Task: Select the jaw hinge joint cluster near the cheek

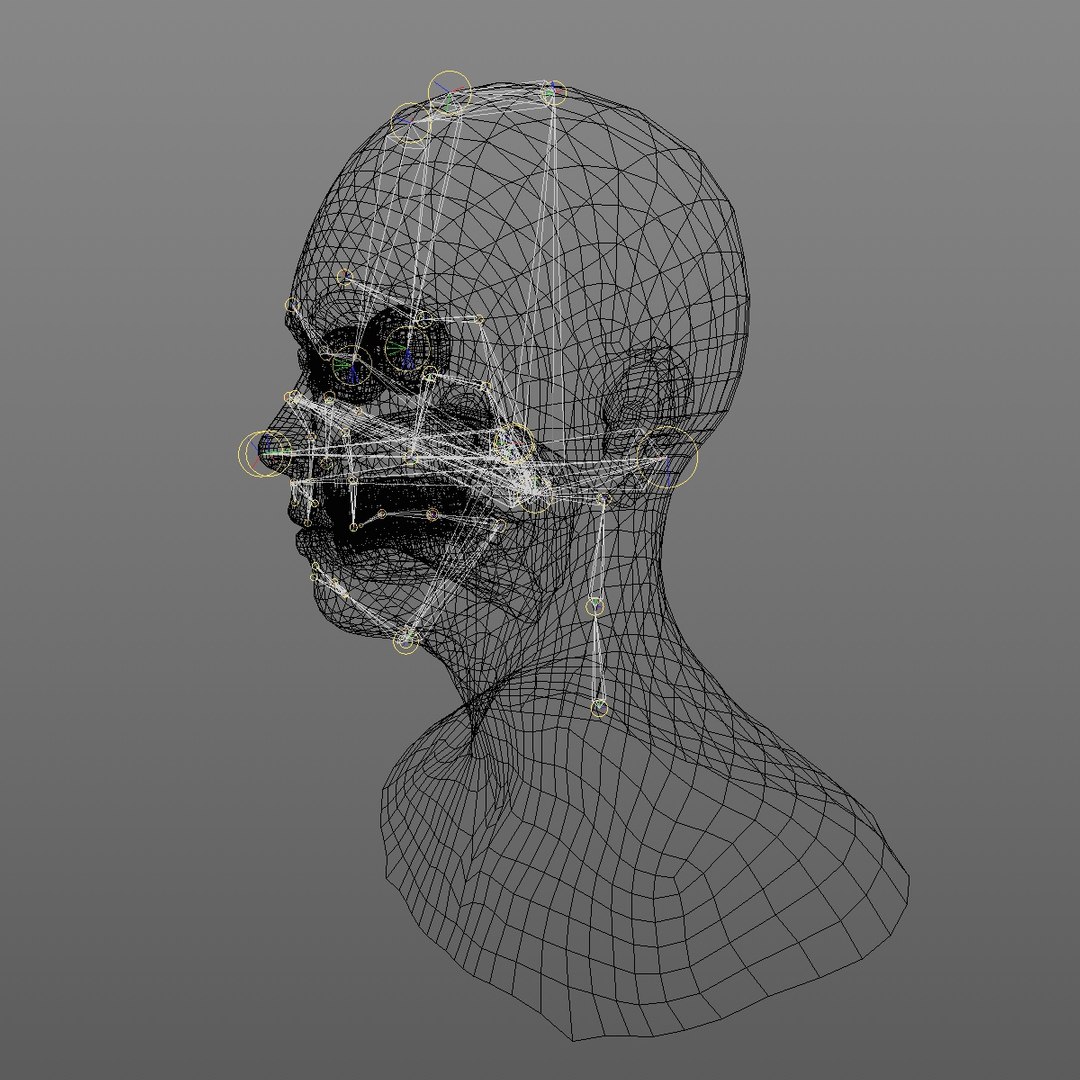Action: 515,444
